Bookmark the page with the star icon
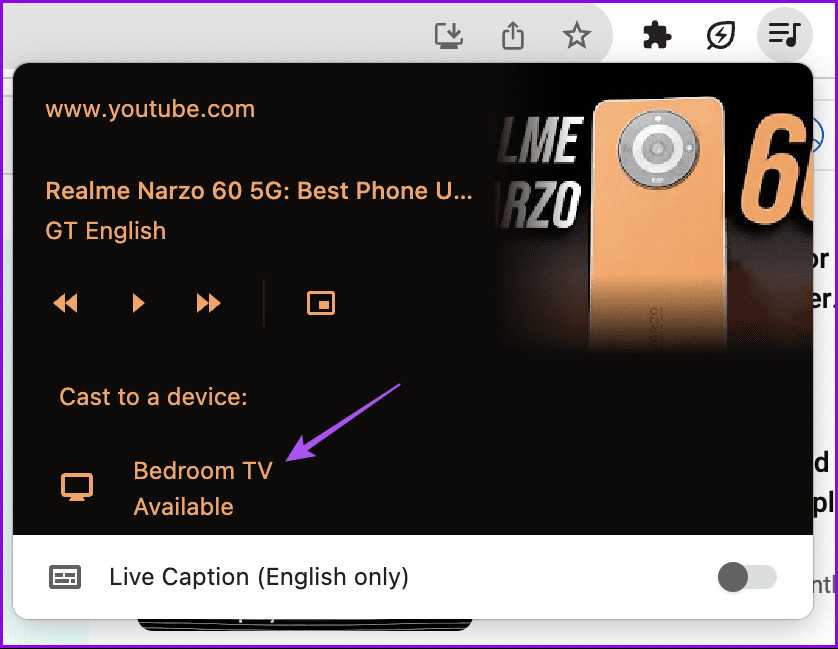 [577, 35]
